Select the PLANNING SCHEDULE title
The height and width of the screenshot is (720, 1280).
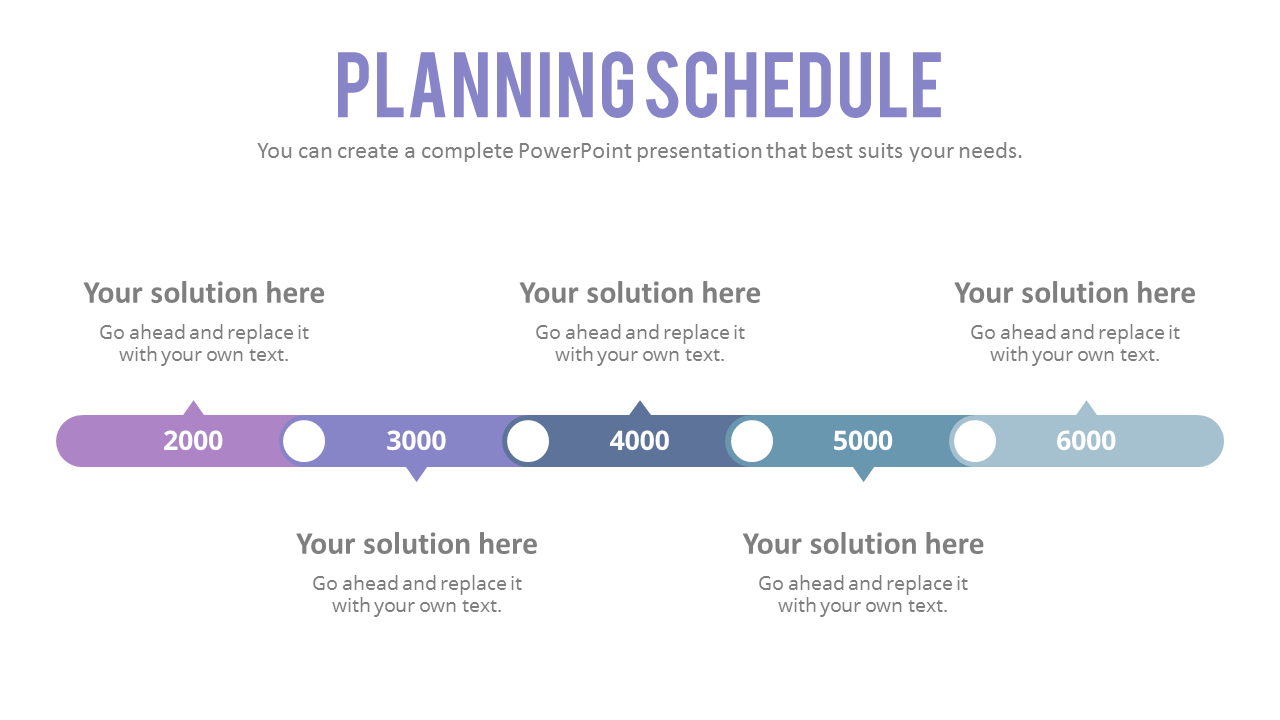639,85
